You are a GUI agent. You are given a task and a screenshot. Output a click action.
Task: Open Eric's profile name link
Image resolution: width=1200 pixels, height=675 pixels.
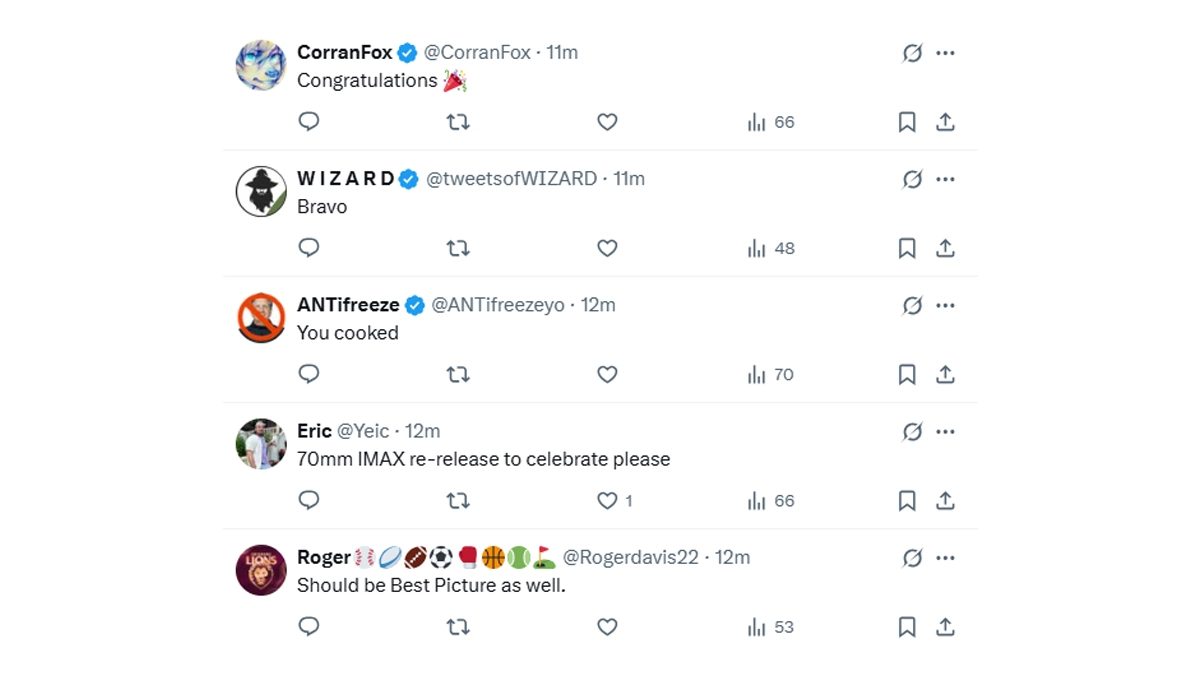pos(314,431)
